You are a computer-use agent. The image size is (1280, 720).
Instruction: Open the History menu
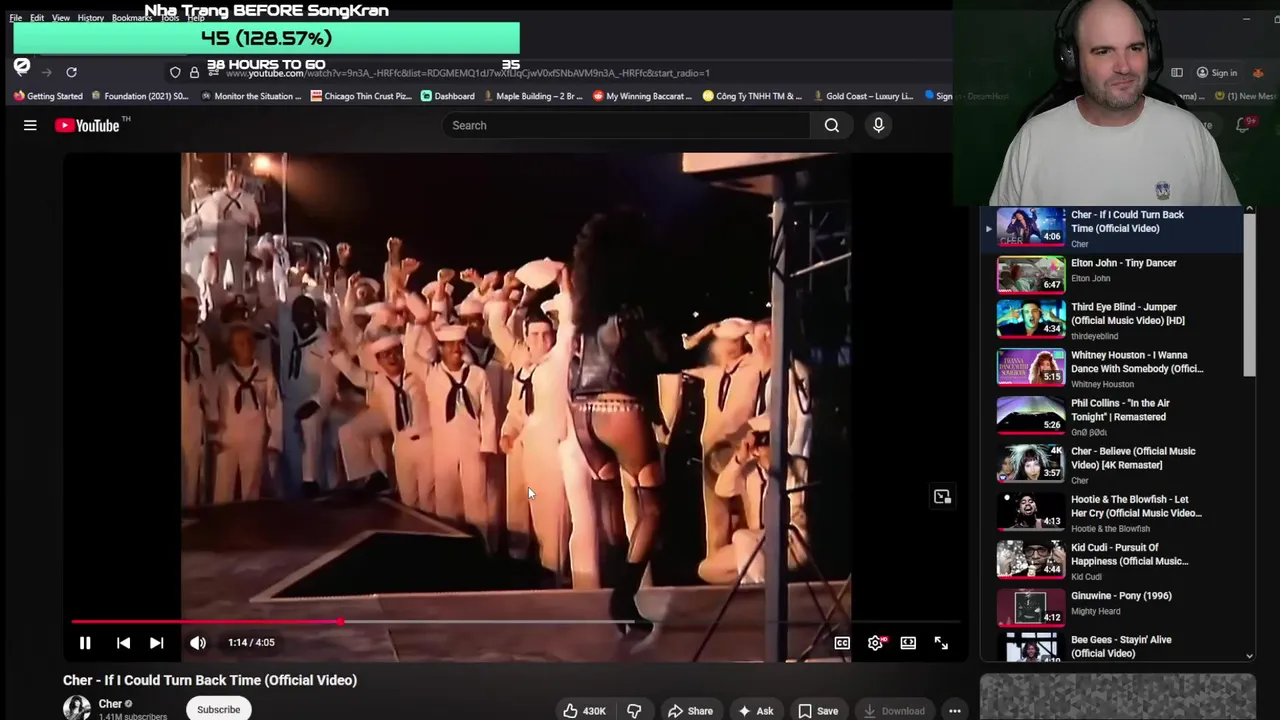[91, 18]
